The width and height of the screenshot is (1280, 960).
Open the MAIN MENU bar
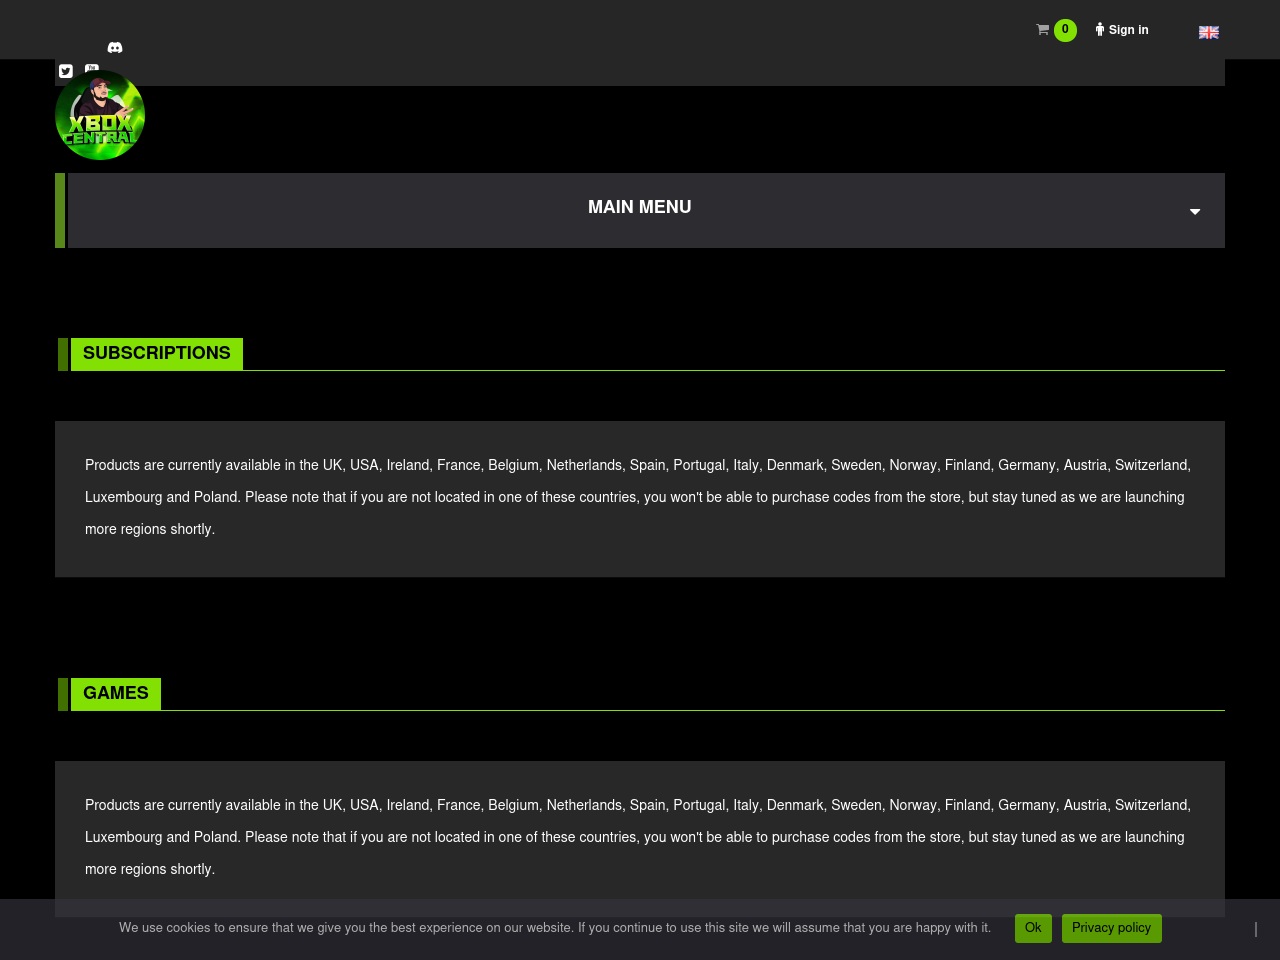pyautogui.click(x=640, y=210)
